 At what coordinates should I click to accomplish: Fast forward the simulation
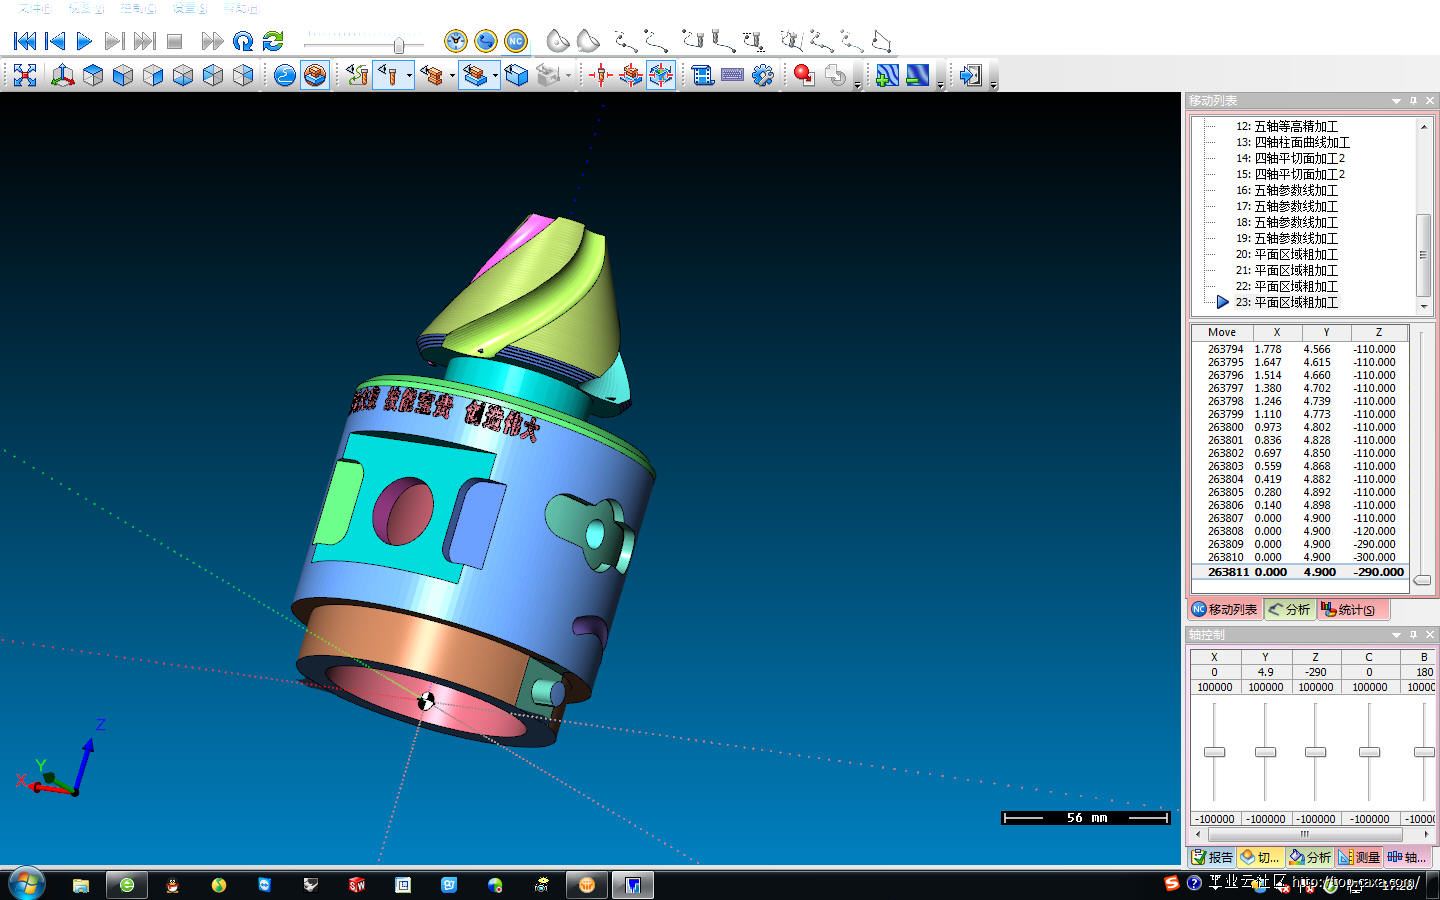tap(212, 41)
